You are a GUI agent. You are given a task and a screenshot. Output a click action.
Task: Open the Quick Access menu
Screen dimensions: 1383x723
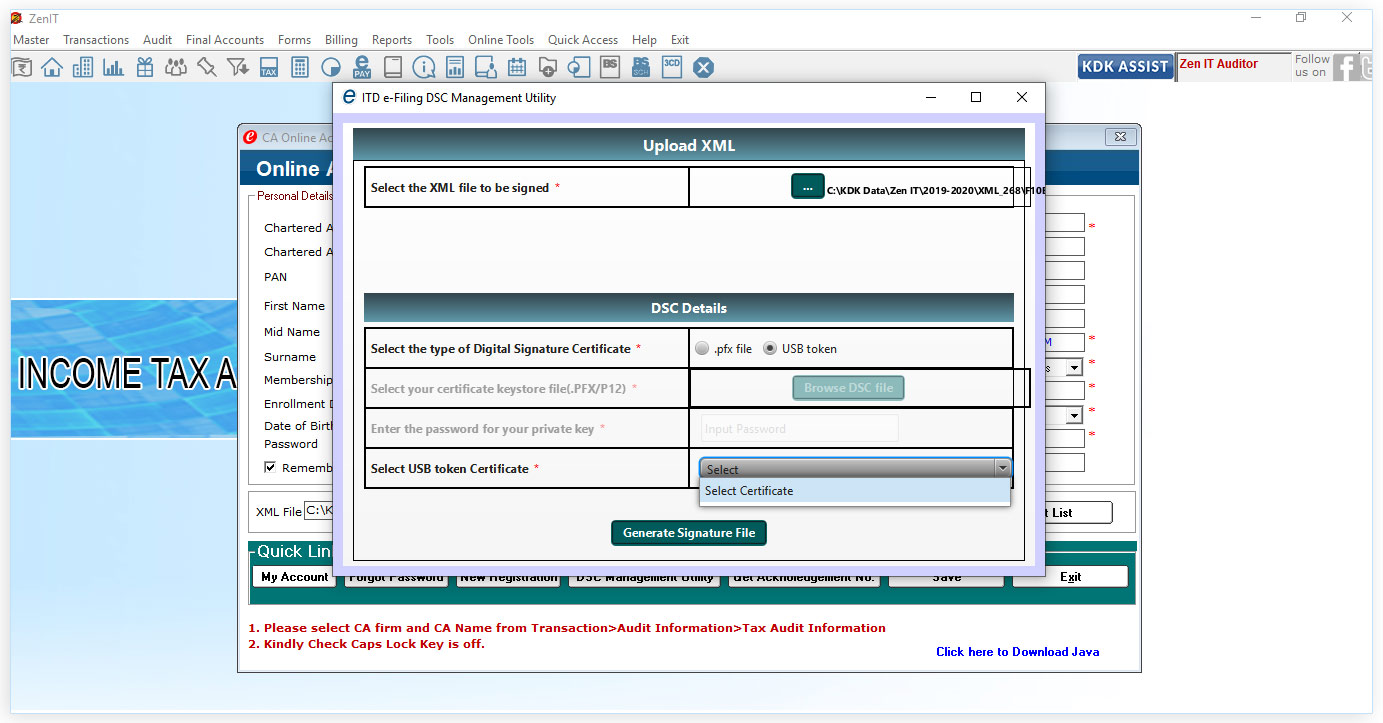(583, 40)
